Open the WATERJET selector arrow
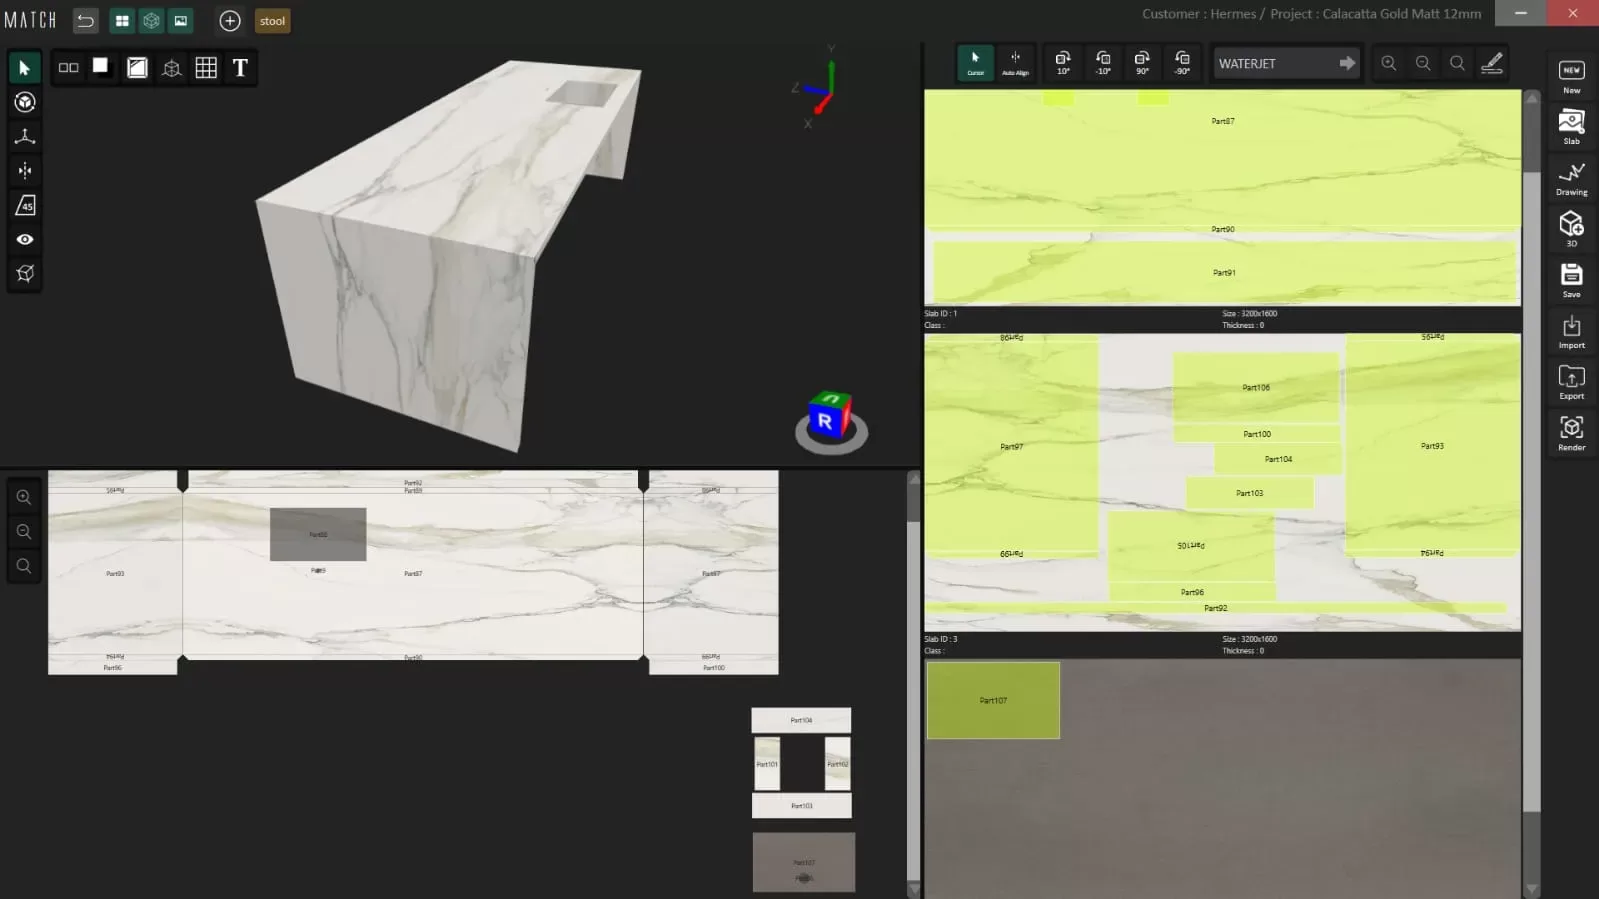The height and width of the screenshot is (899, 1599). pos(1347,63)
